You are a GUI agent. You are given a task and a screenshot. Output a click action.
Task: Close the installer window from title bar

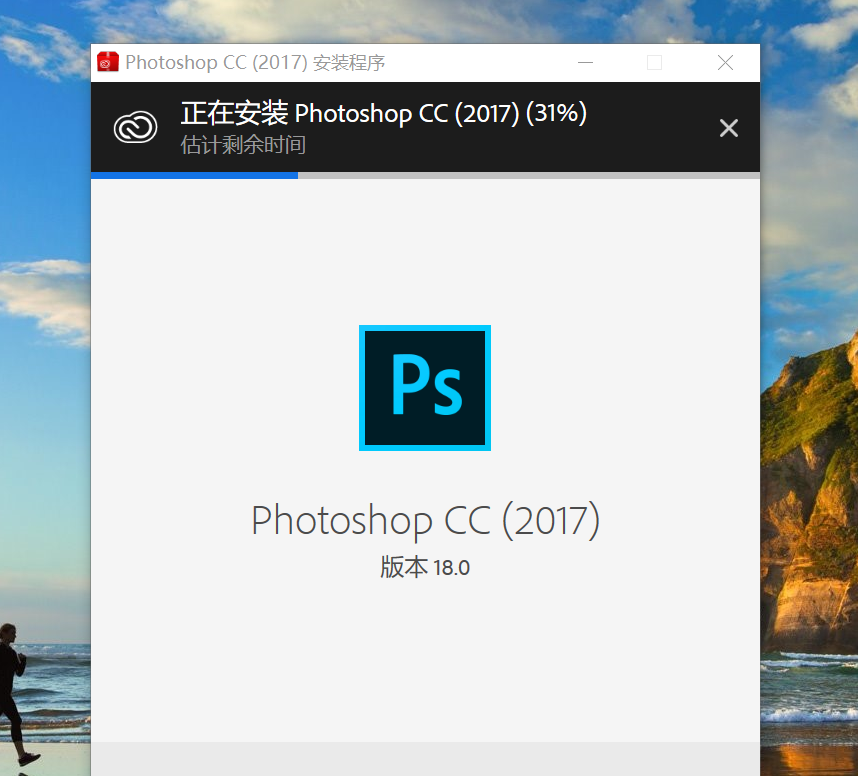(726, 63)
